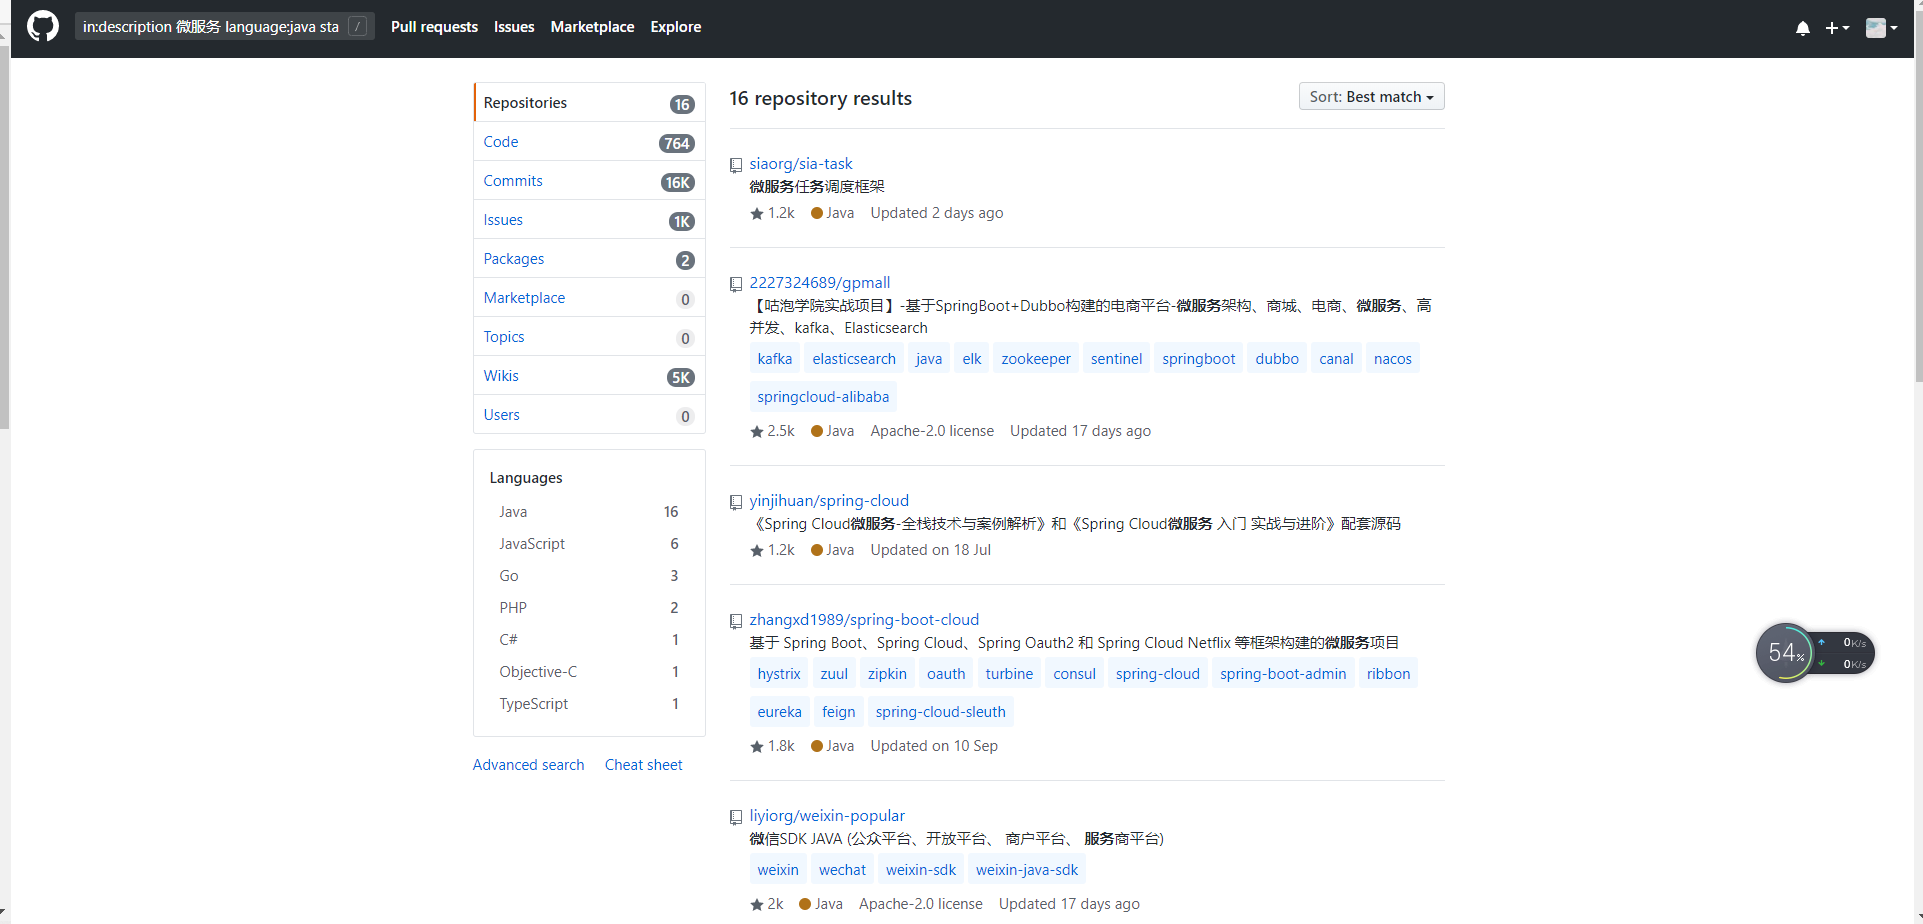Select the Commits results category

513,181
